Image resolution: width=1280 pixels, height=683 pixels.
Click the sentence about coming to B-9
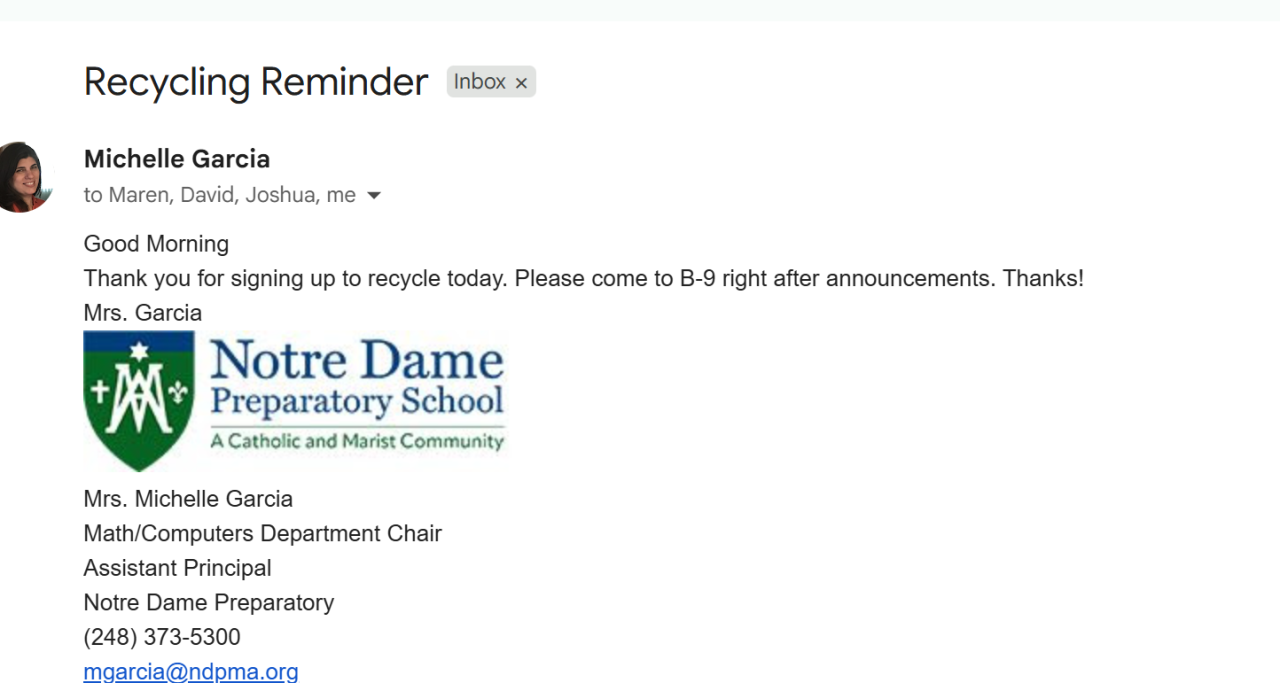583,278
